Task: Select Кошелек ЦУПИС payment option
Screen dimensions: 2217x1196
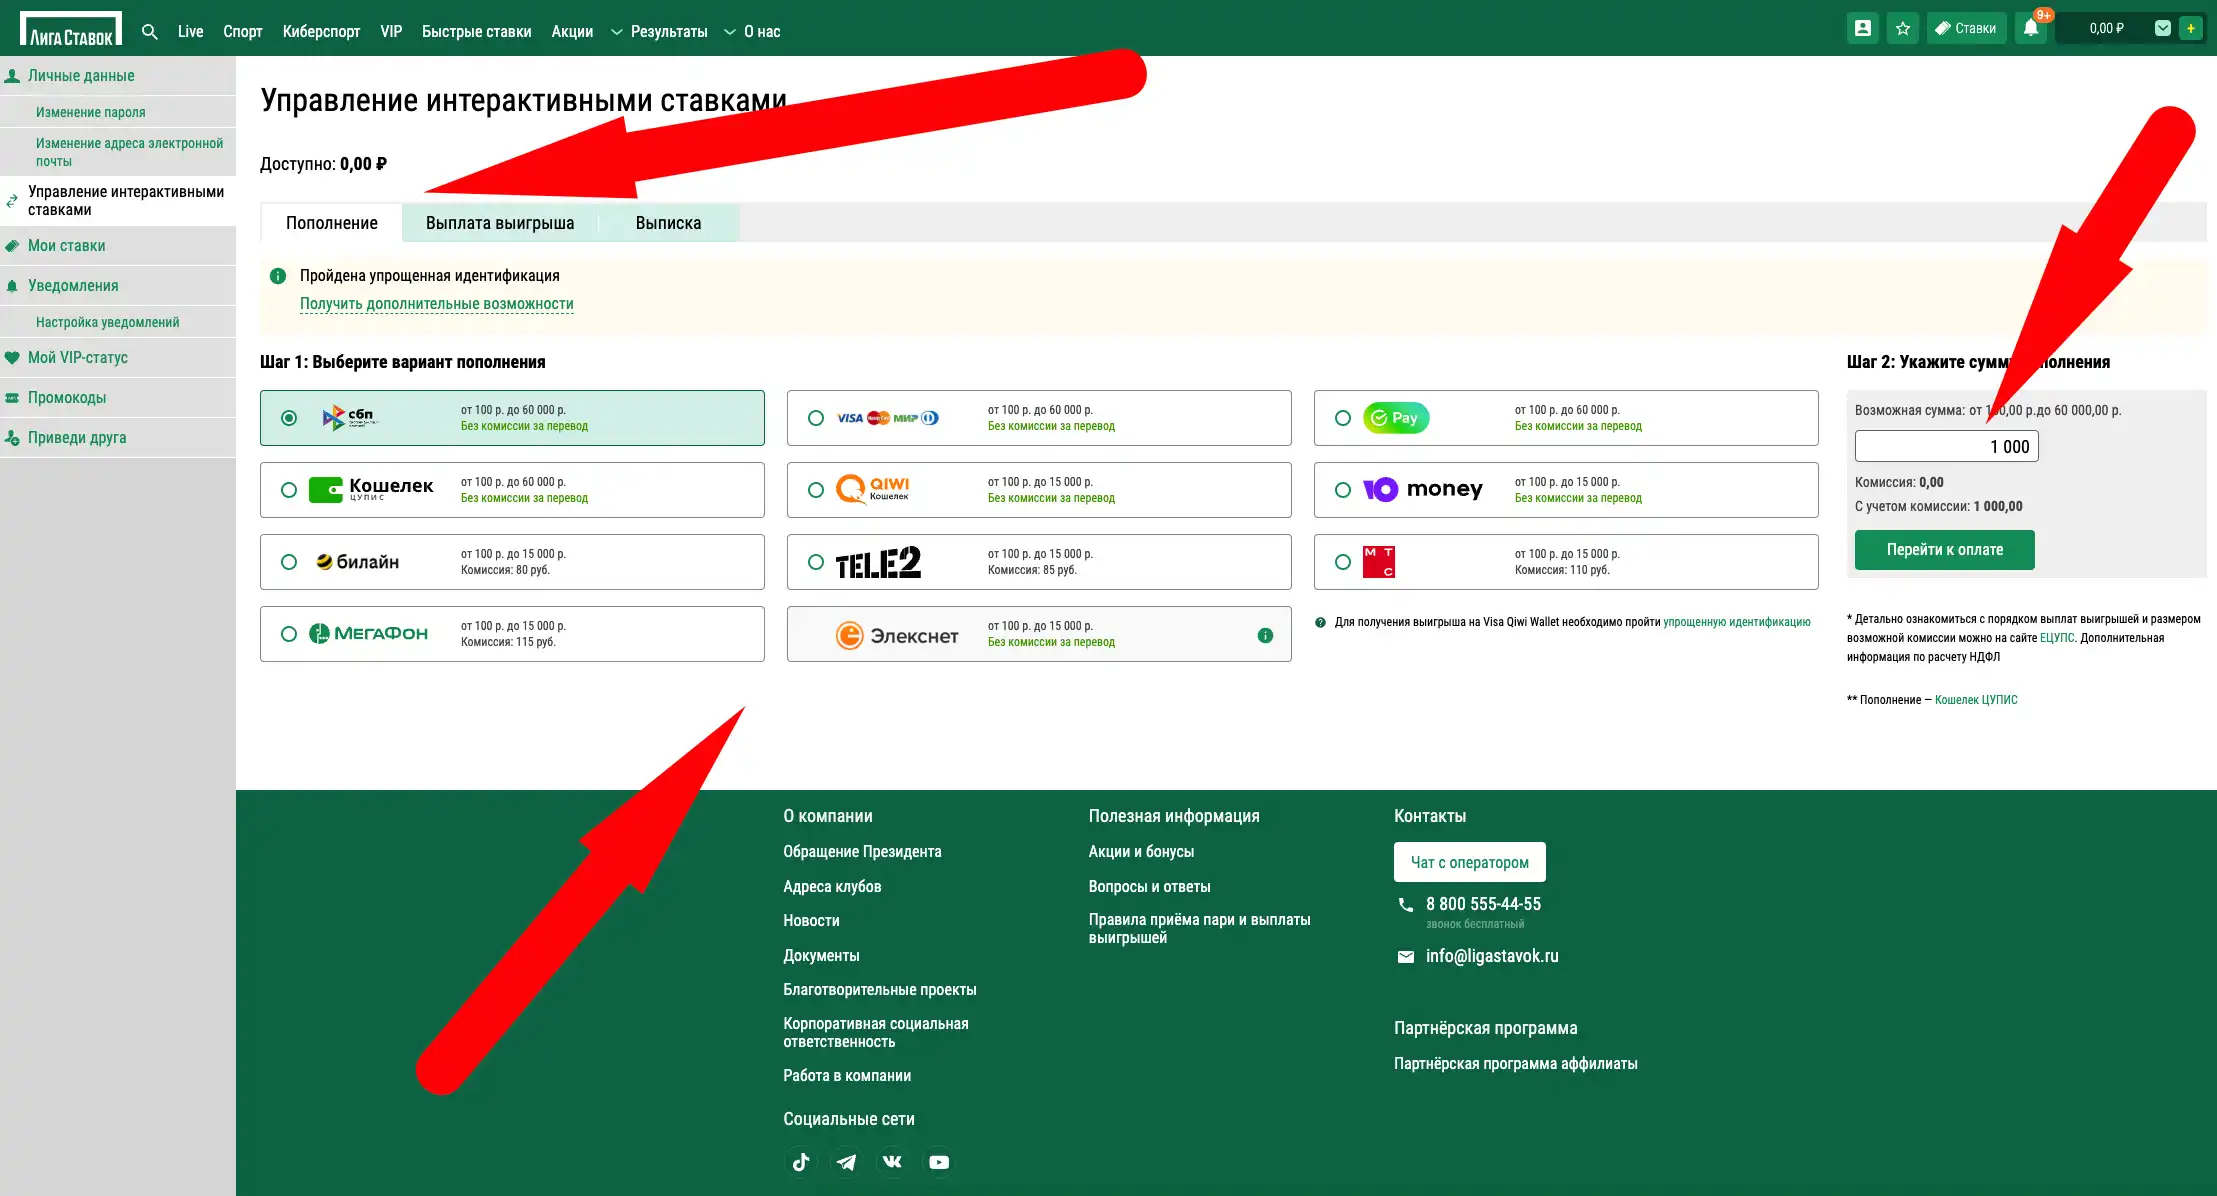Action: pyautogui.click(x=512, y=490)
